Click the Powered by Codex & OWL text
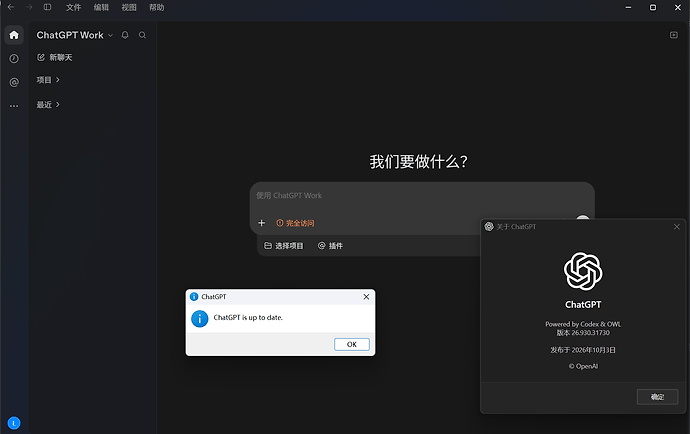690x434 pixels. click(583, 324)
